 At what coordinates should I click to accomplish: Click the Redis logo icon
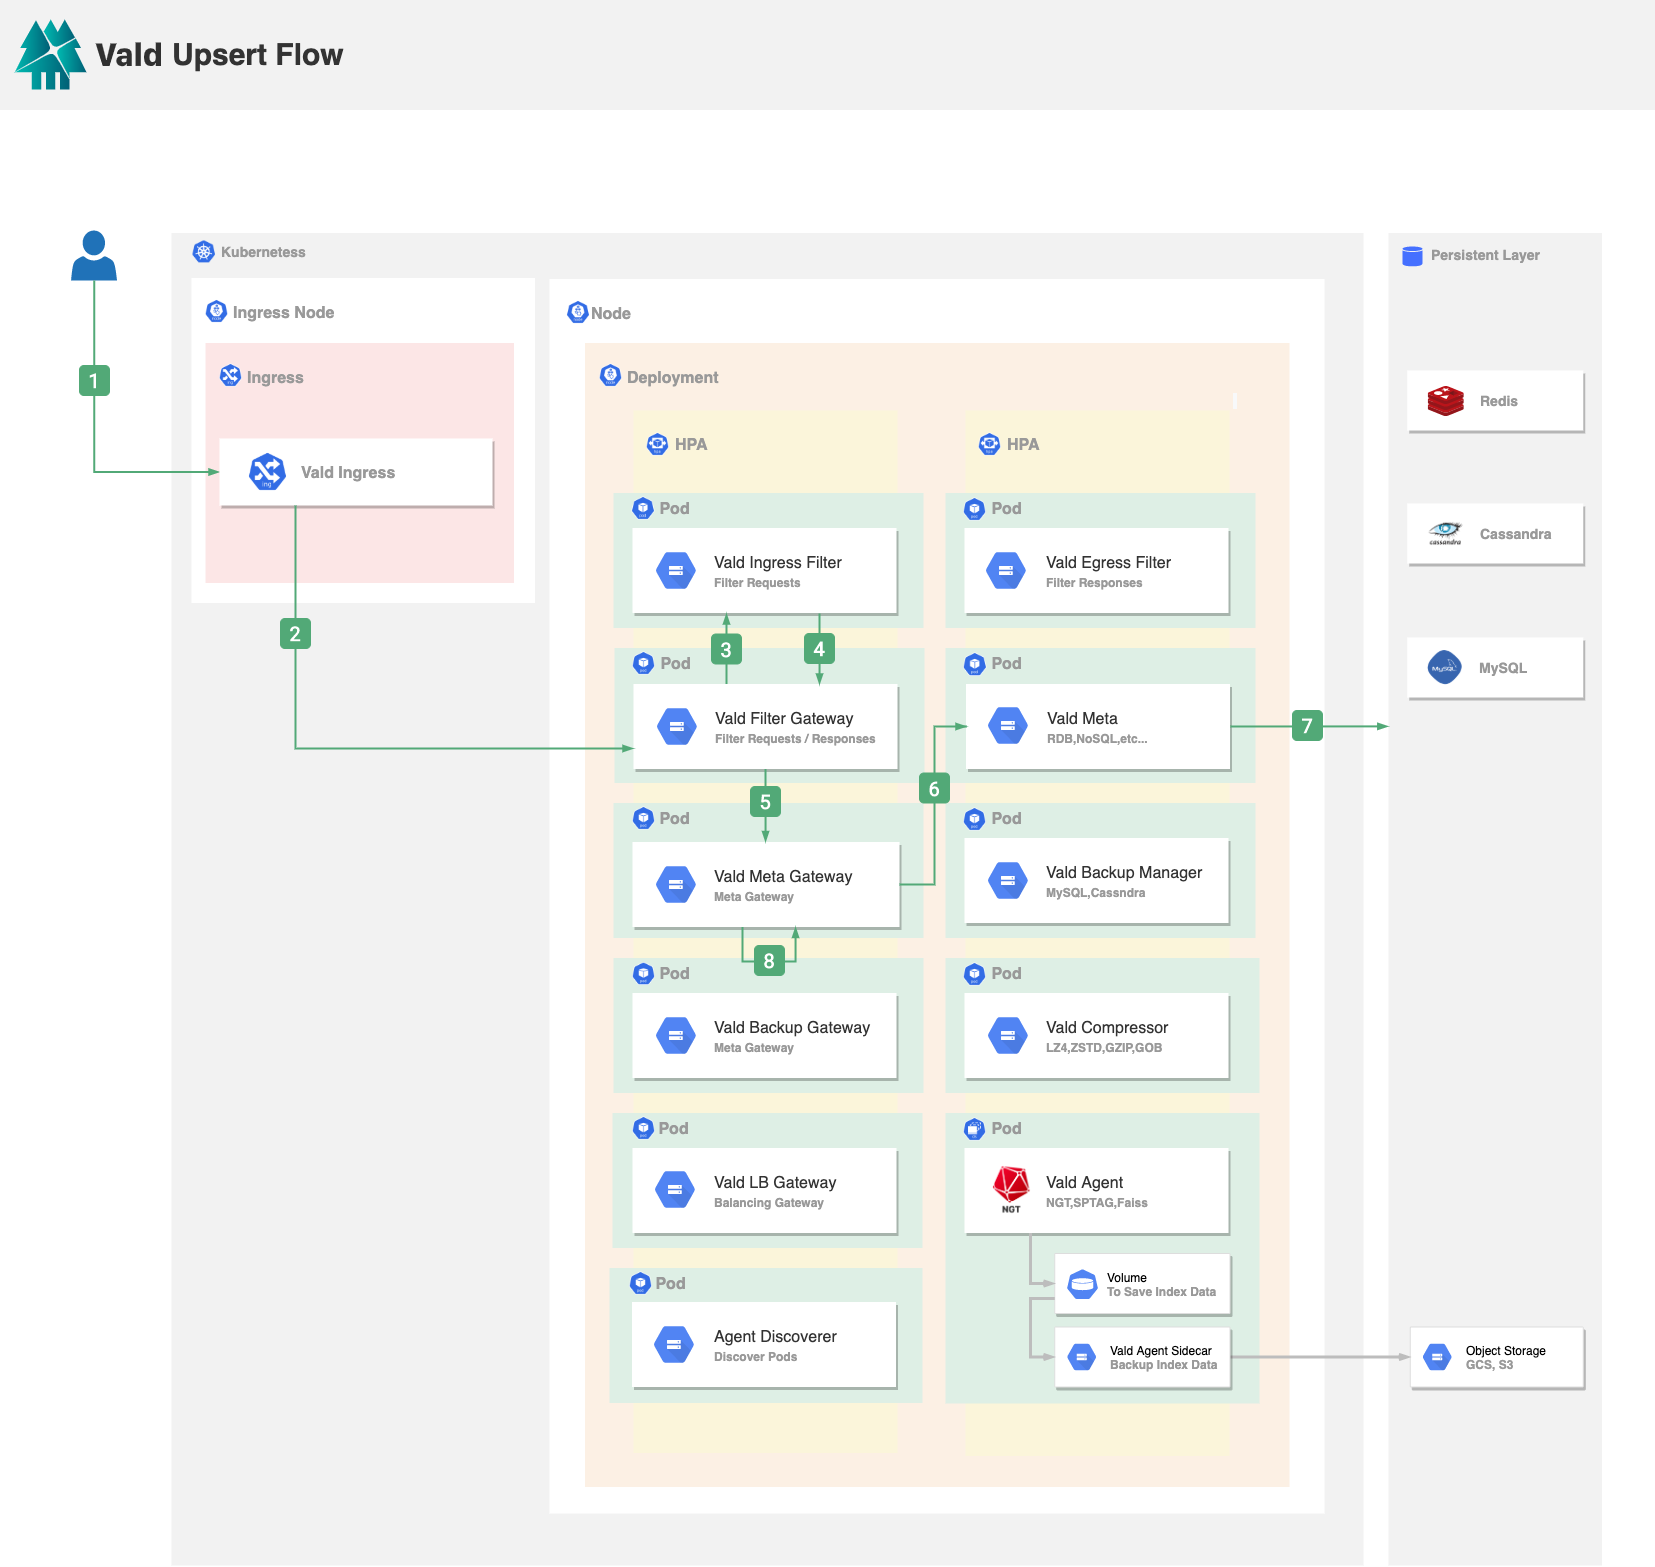[x=1446, y=401]
